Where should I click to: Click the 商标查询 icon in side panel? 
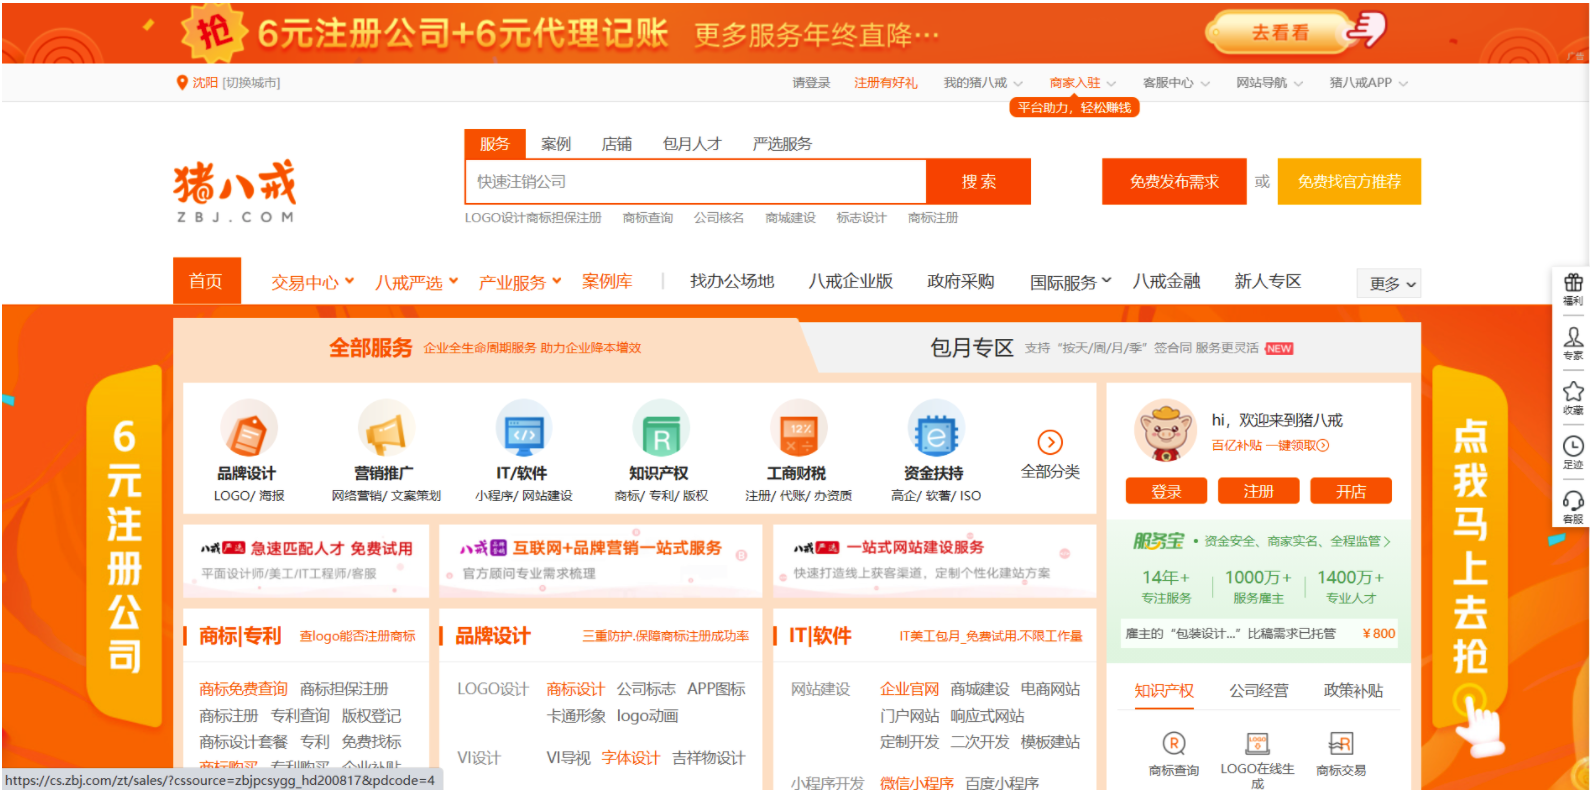(1174, 744)
